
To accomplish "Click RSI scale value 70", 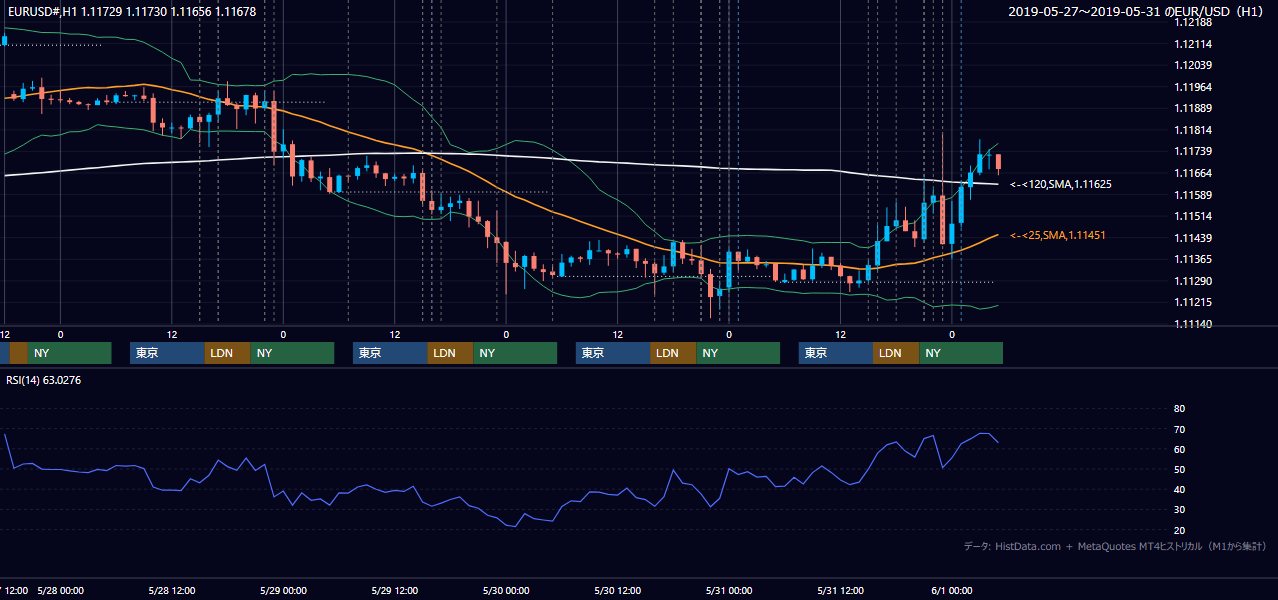I will point(1179,429).
